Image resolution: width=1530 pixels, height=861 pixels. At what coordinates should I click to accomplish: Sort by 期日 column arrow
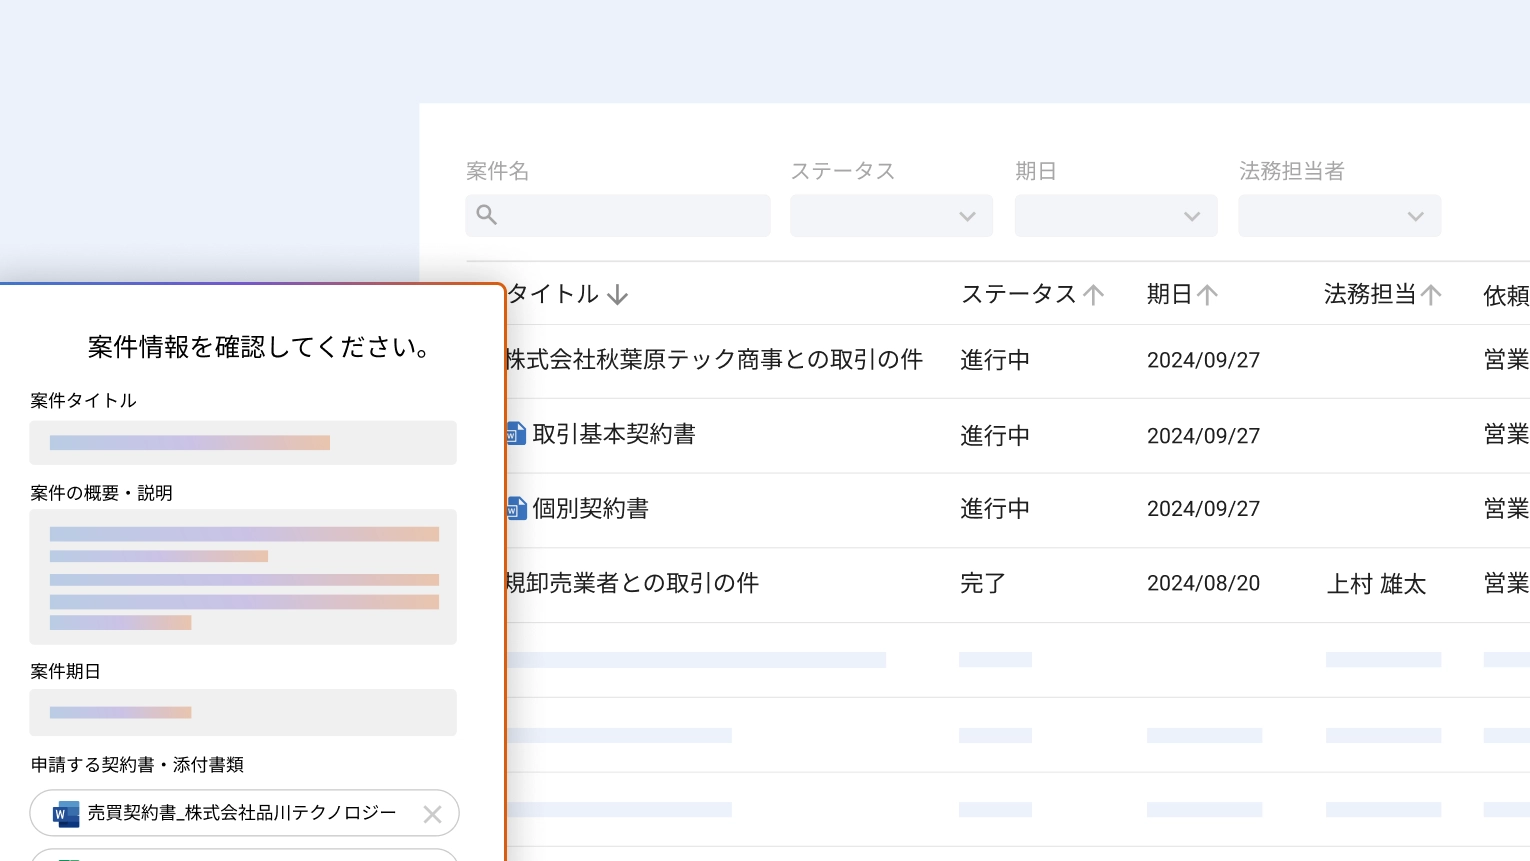pos(1208,295)
